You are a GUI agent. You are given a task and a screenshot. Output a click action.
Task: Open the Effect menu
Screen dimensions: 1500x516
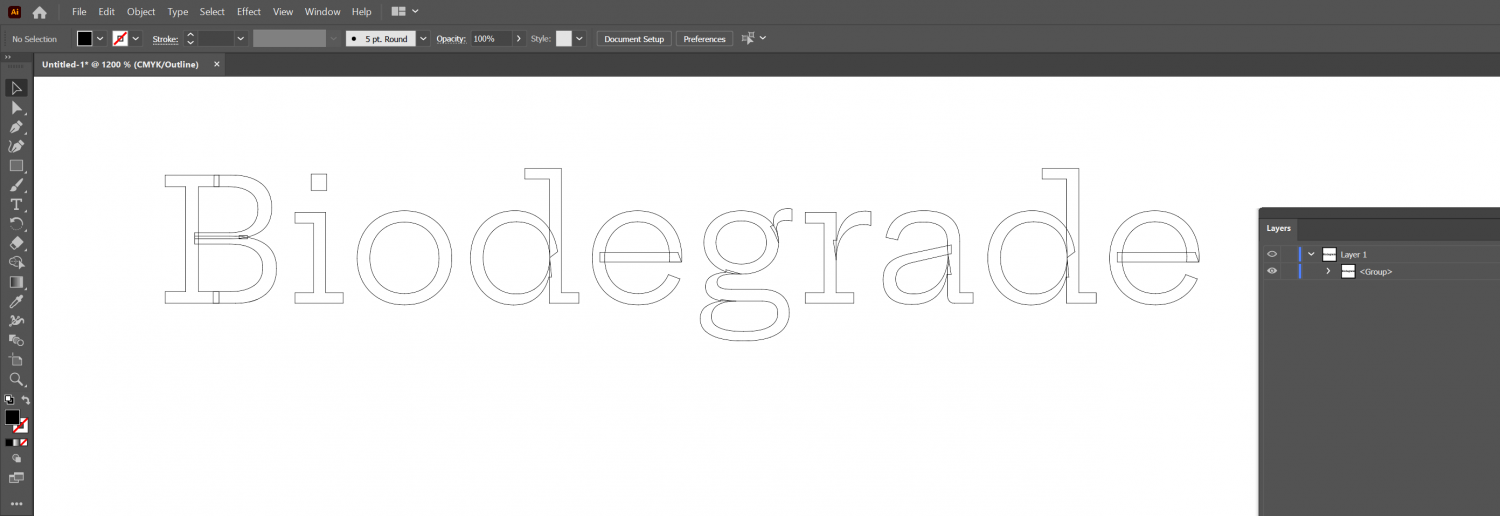249,12
